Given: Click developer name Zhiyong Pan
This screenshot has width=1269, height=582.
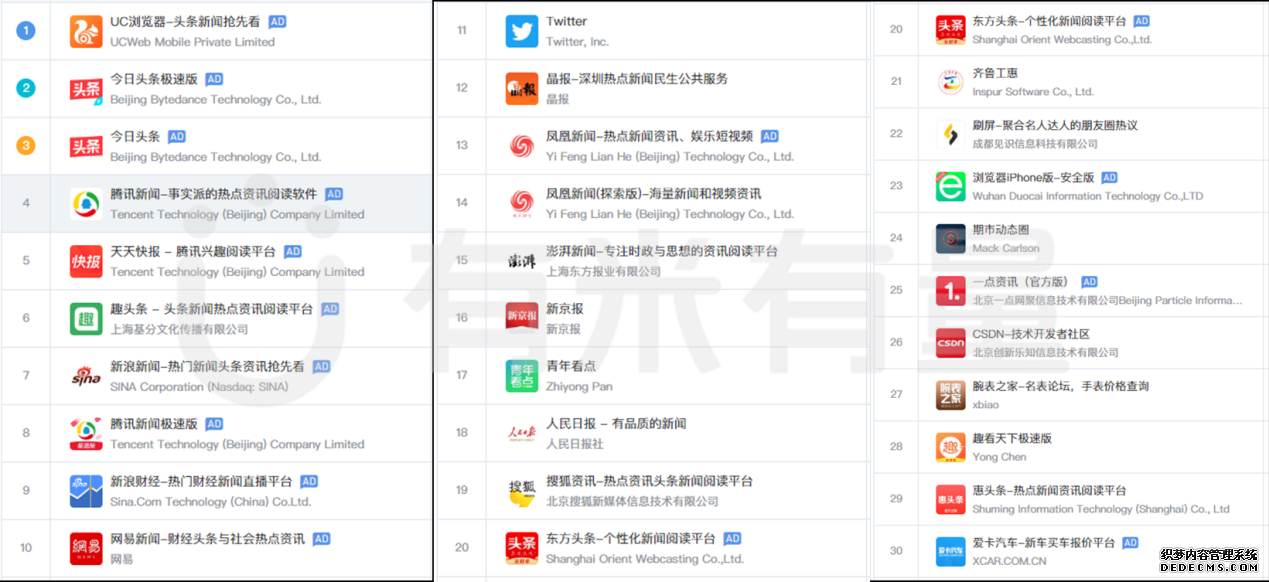Looking at the screenshot, I should tap(579, 387).
